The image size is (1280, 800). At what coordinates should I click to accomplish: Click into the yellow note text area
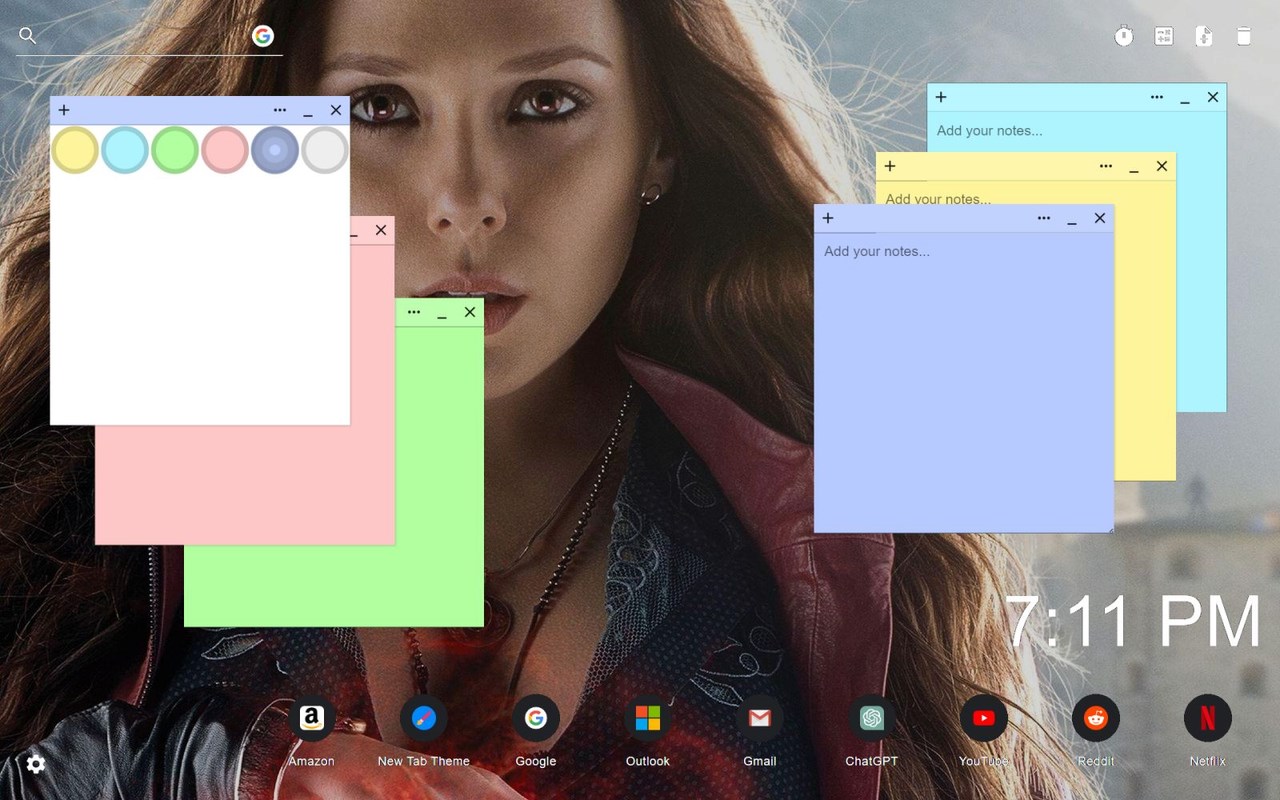(1026, 194)
